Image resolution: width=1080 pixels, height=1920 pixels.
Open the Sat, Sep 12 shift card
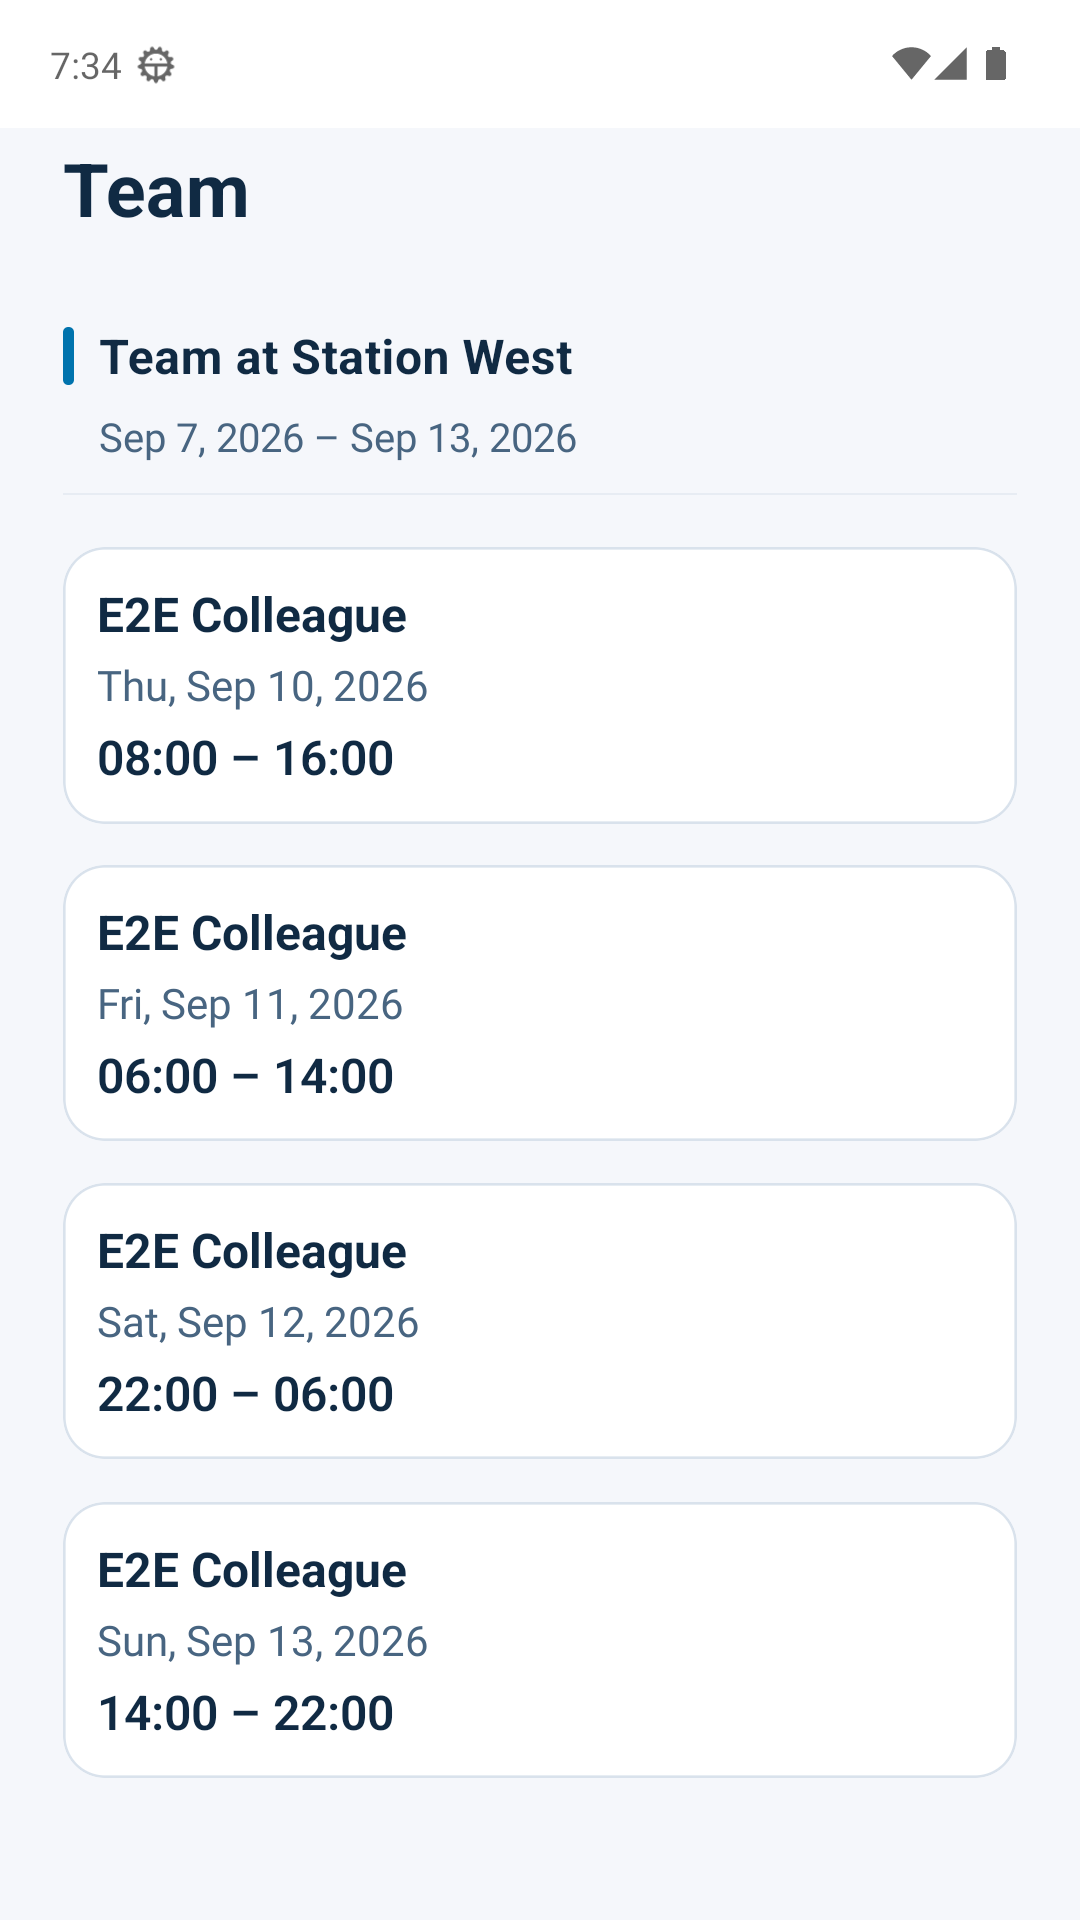(540, 1321)
